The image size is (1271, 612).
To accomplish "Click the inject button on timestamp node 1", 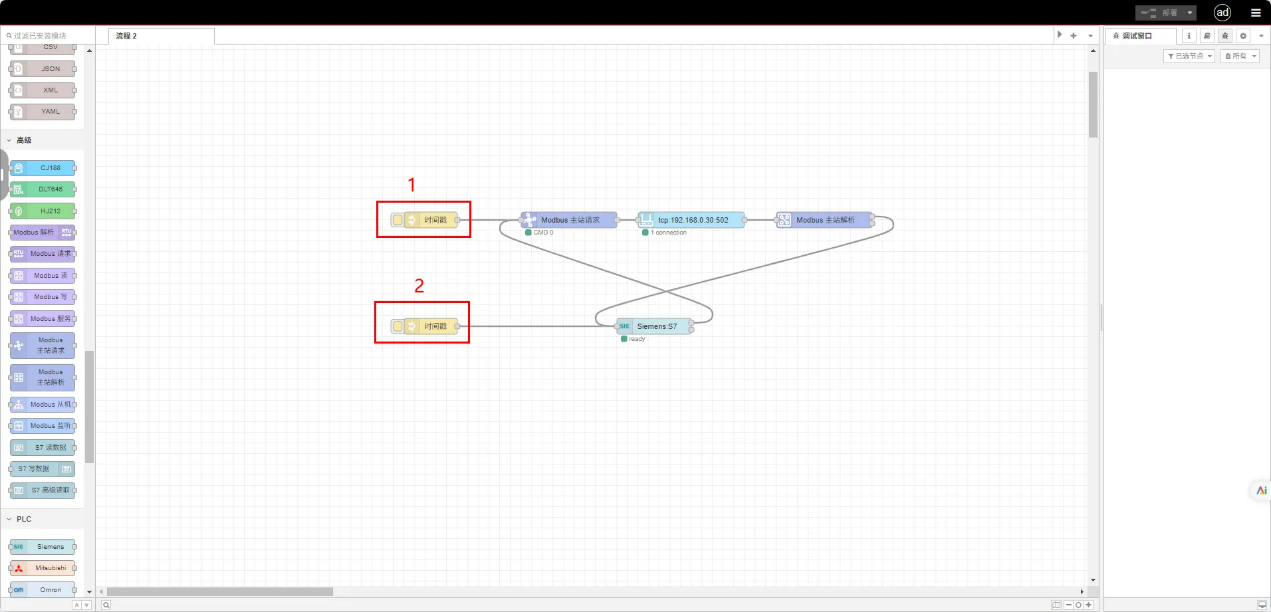I will pos(397,219).
